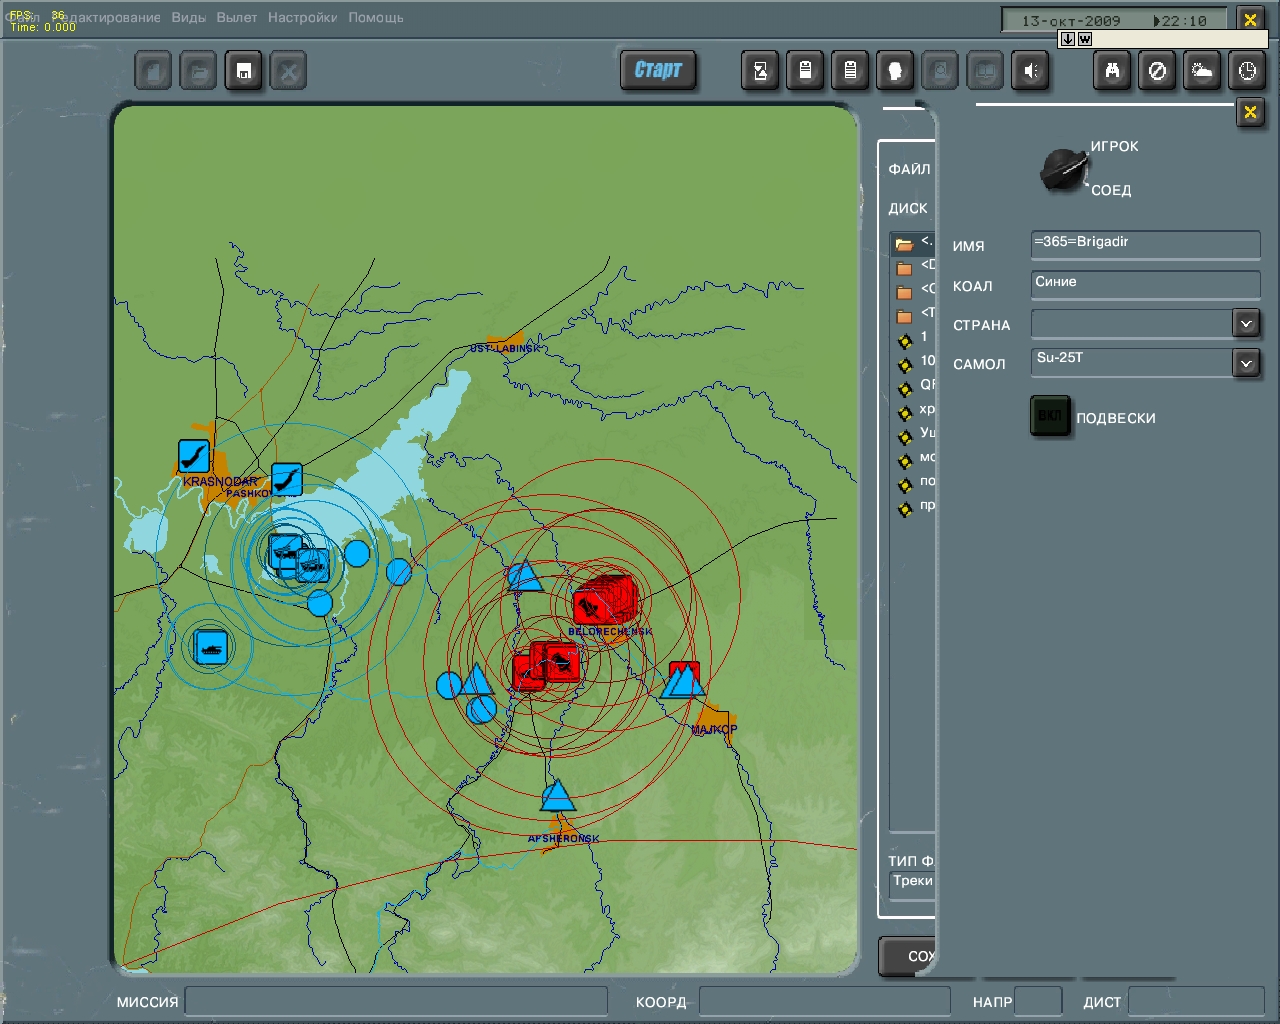
Task: Click the speaker sound icon
Action: [1031, 71]
